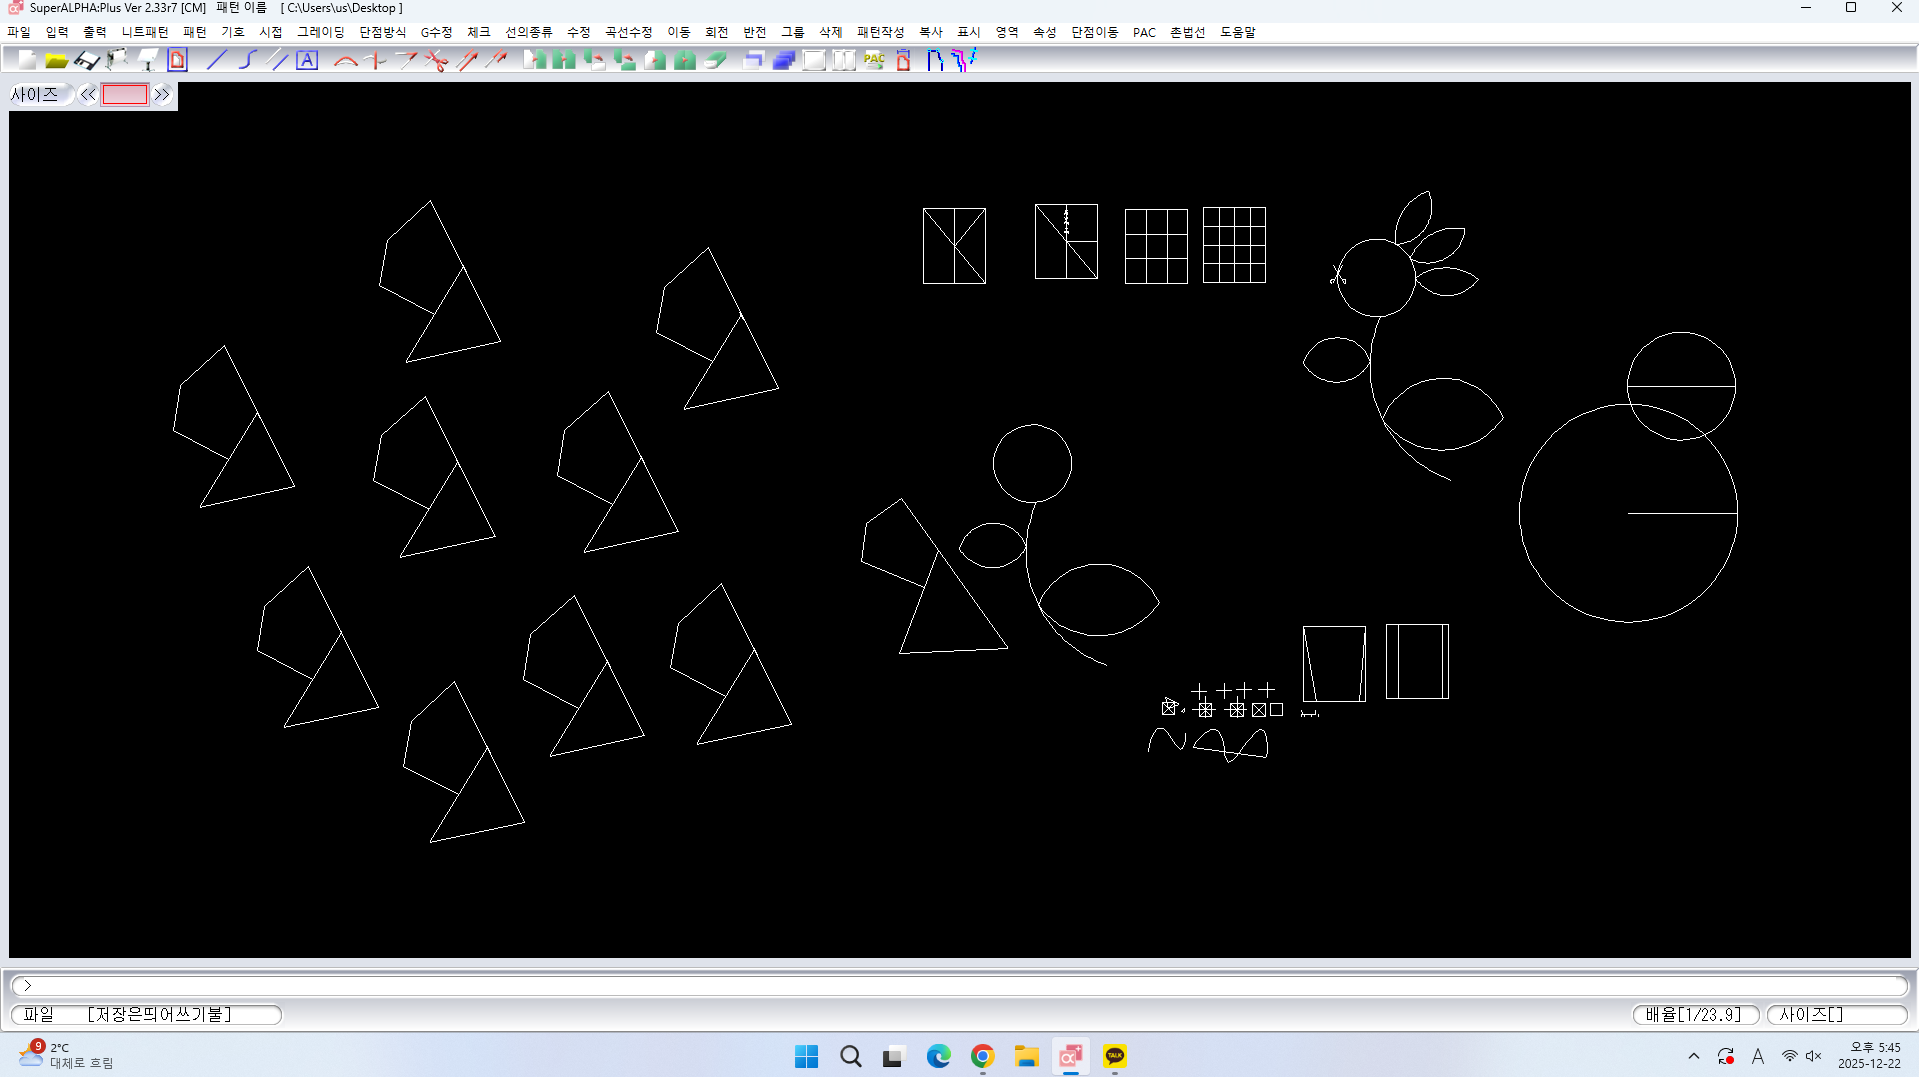This screenshot has height=1077, width=1919.
Task: Open the 그레이딩 menu
Action: coord(320,32)
